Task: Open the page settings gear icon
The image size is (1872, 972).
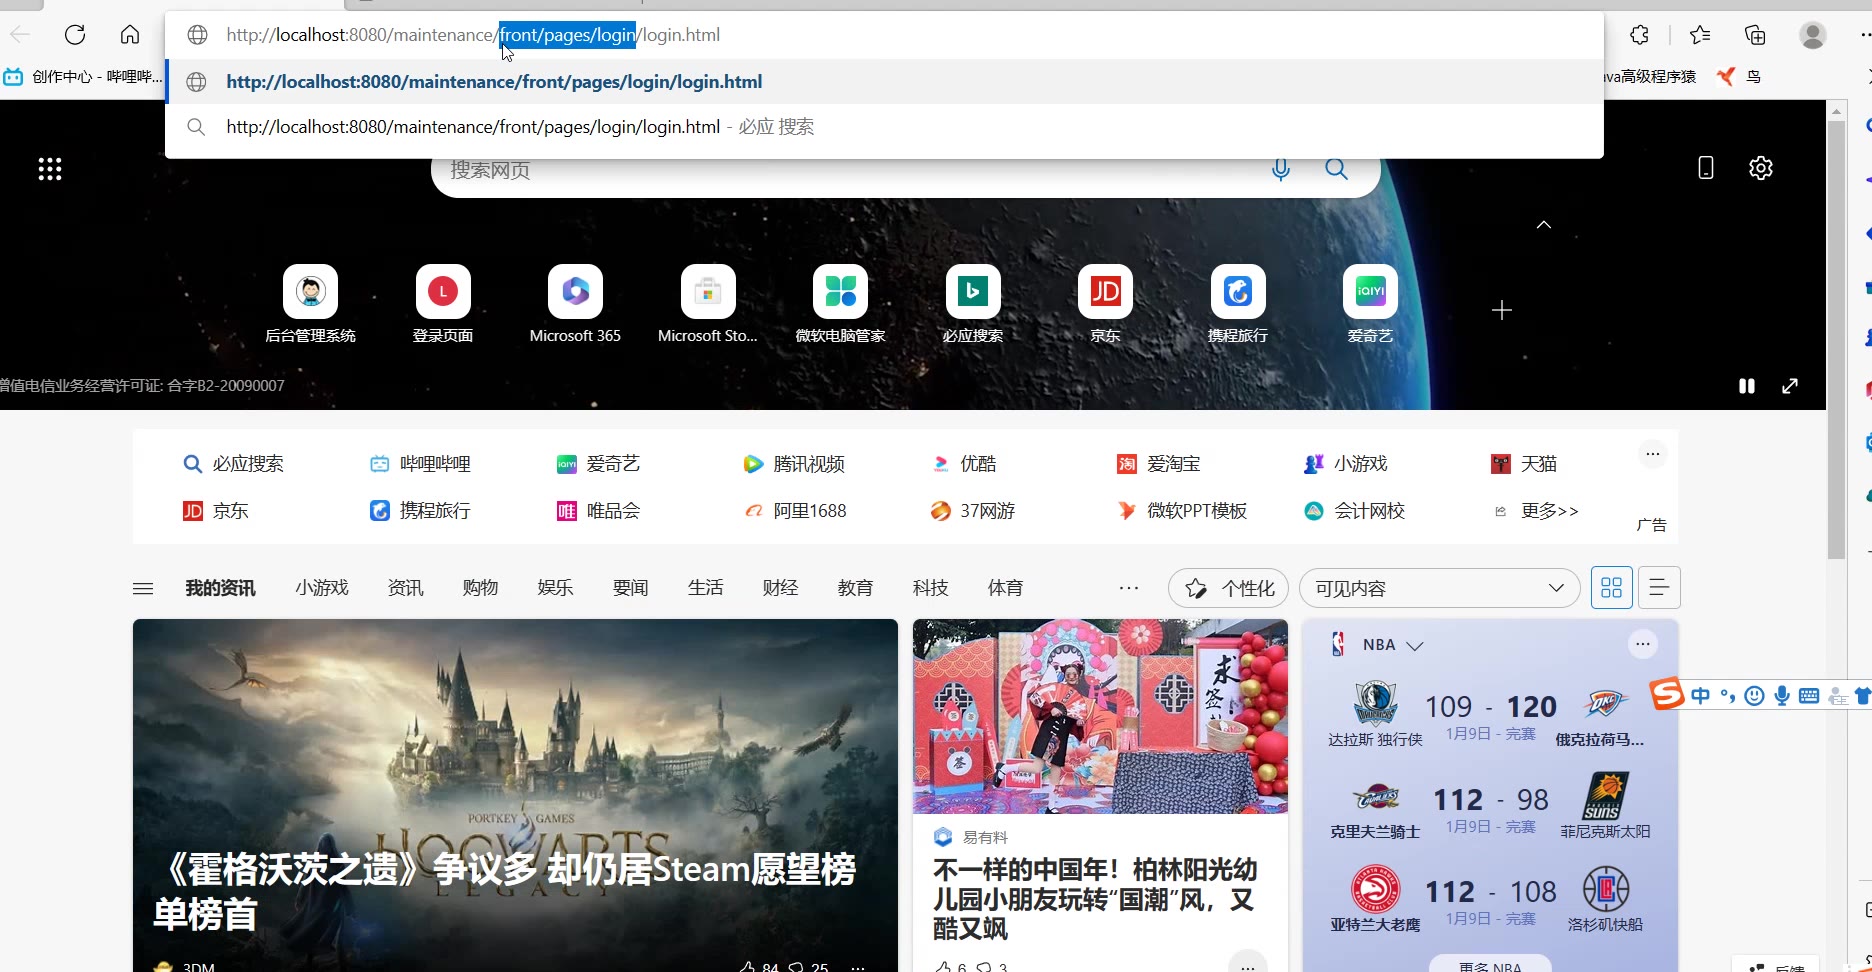Action: (1761, 168)
